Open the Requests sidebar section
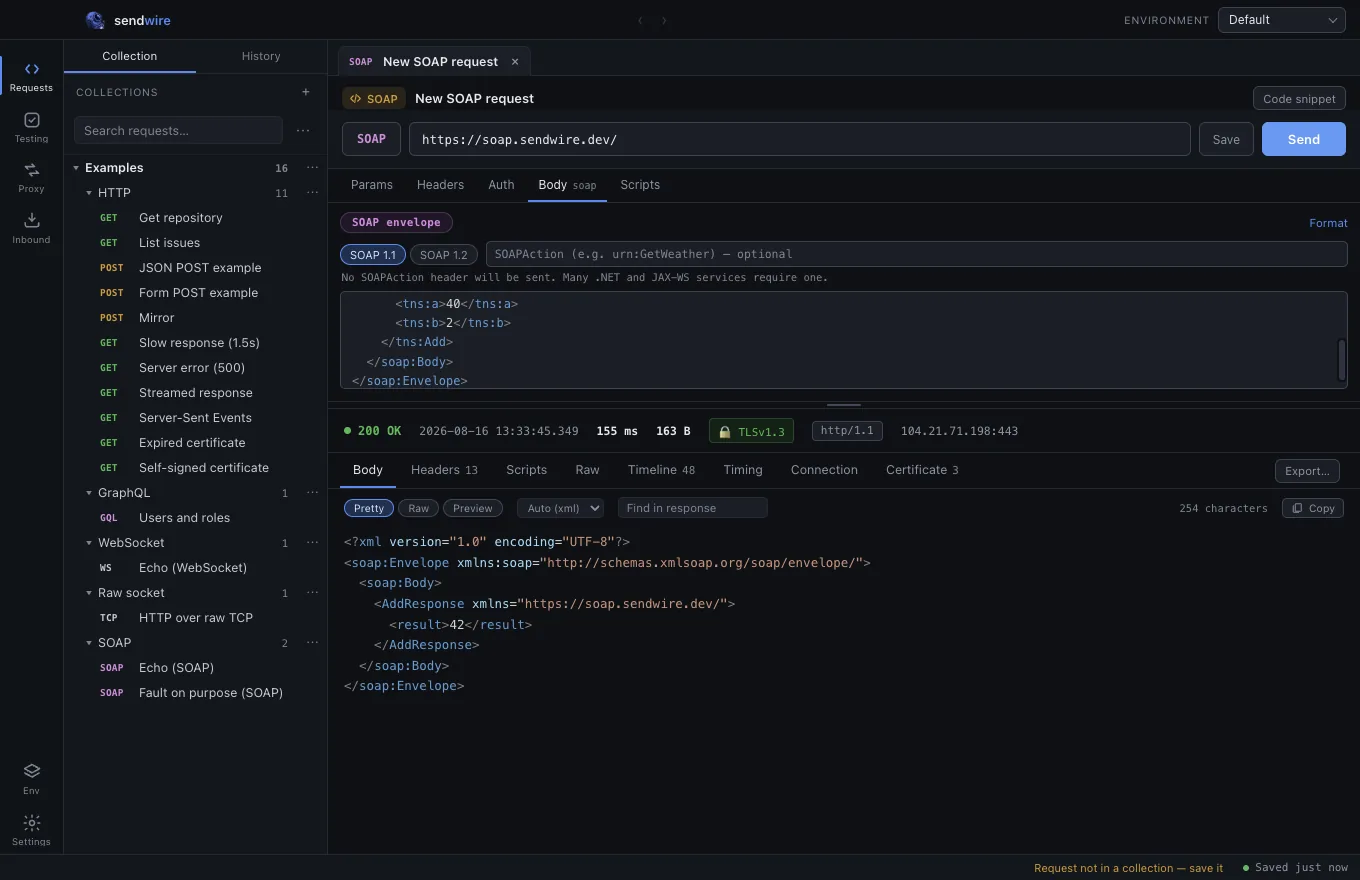Screen dimensions: 1360x880 (31, 77)
